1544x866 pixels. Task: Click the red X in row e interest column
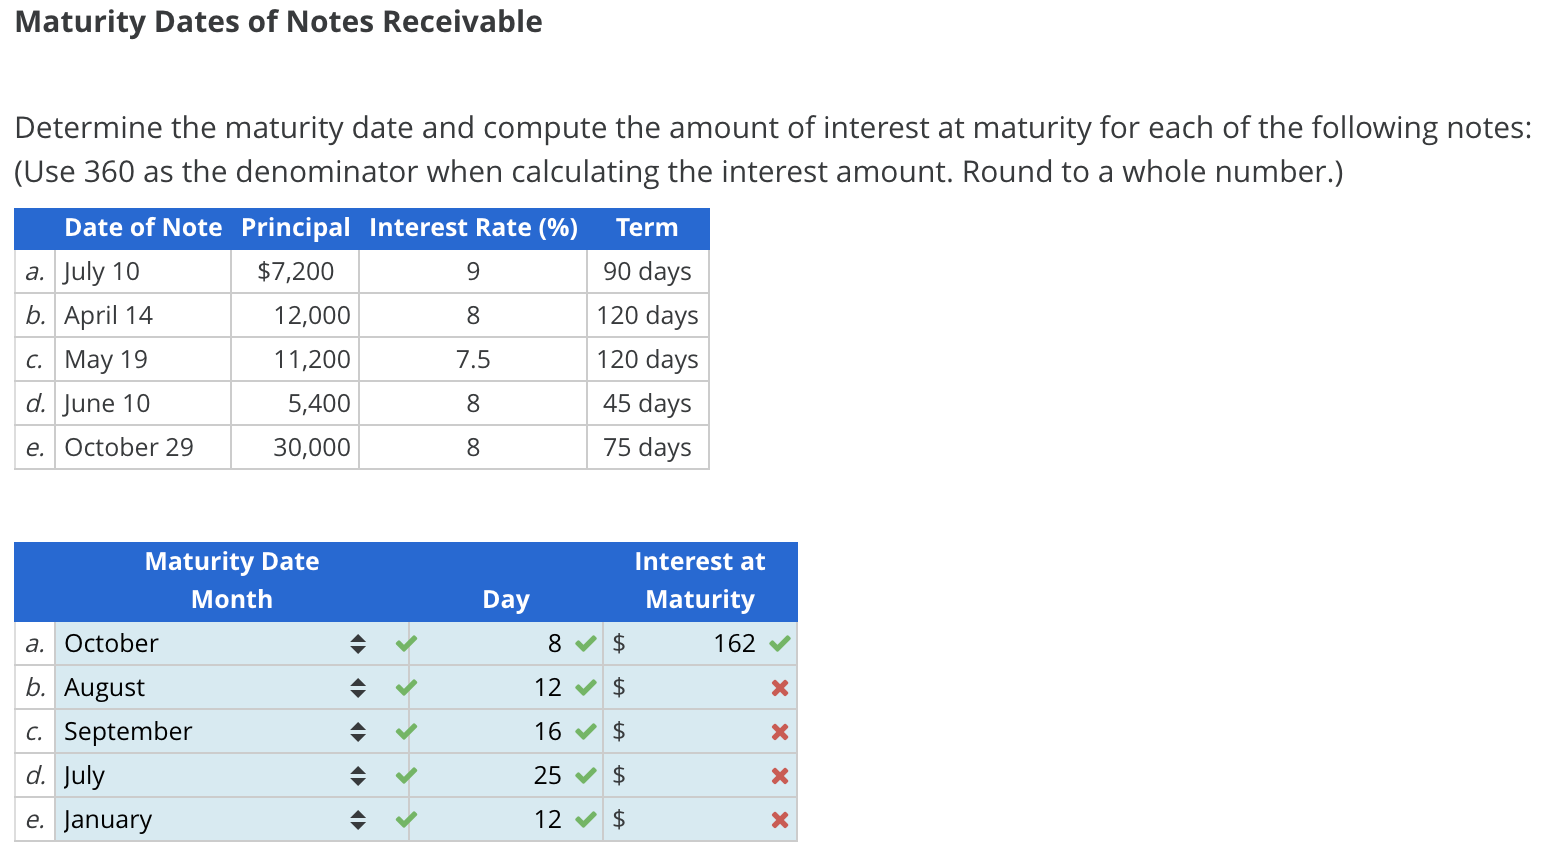click(779, 820)
